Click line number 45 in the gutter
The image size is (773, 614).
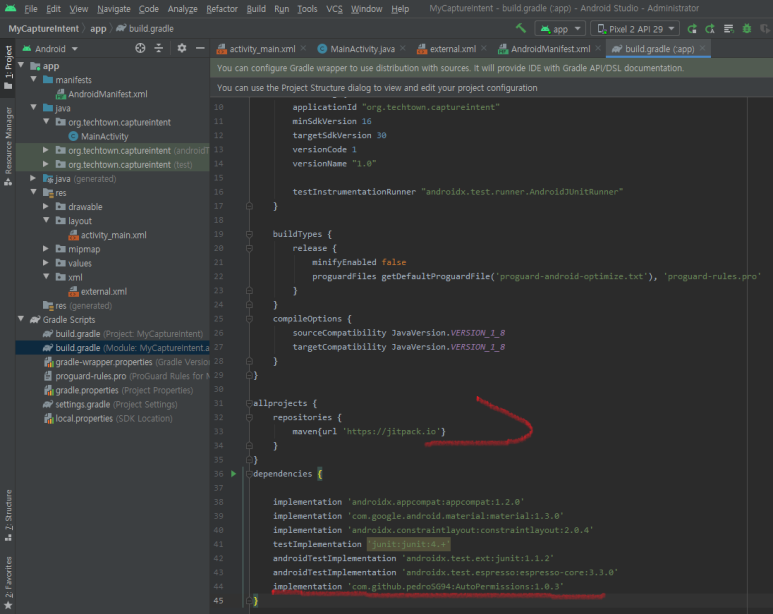pos(218,601)
